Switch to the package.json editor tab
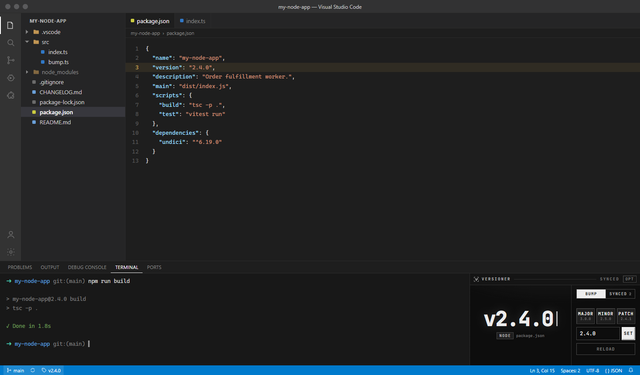 [150, 21]
